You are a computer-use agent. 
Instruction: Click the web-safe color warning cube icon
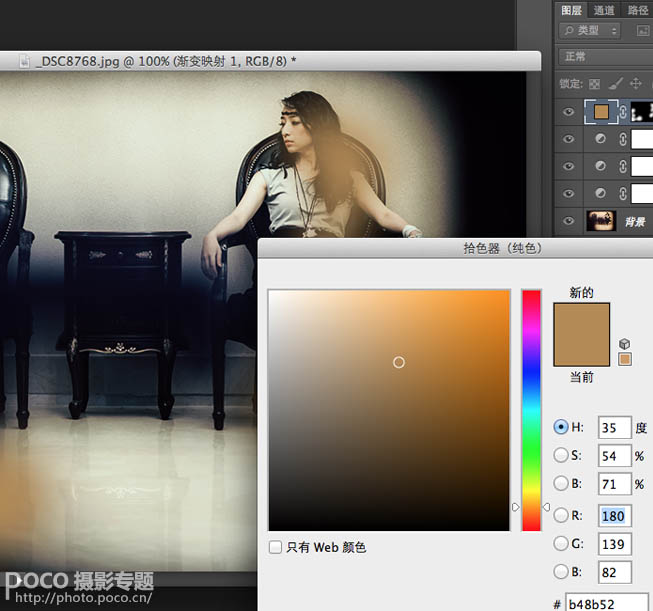(x=625, y=344)
